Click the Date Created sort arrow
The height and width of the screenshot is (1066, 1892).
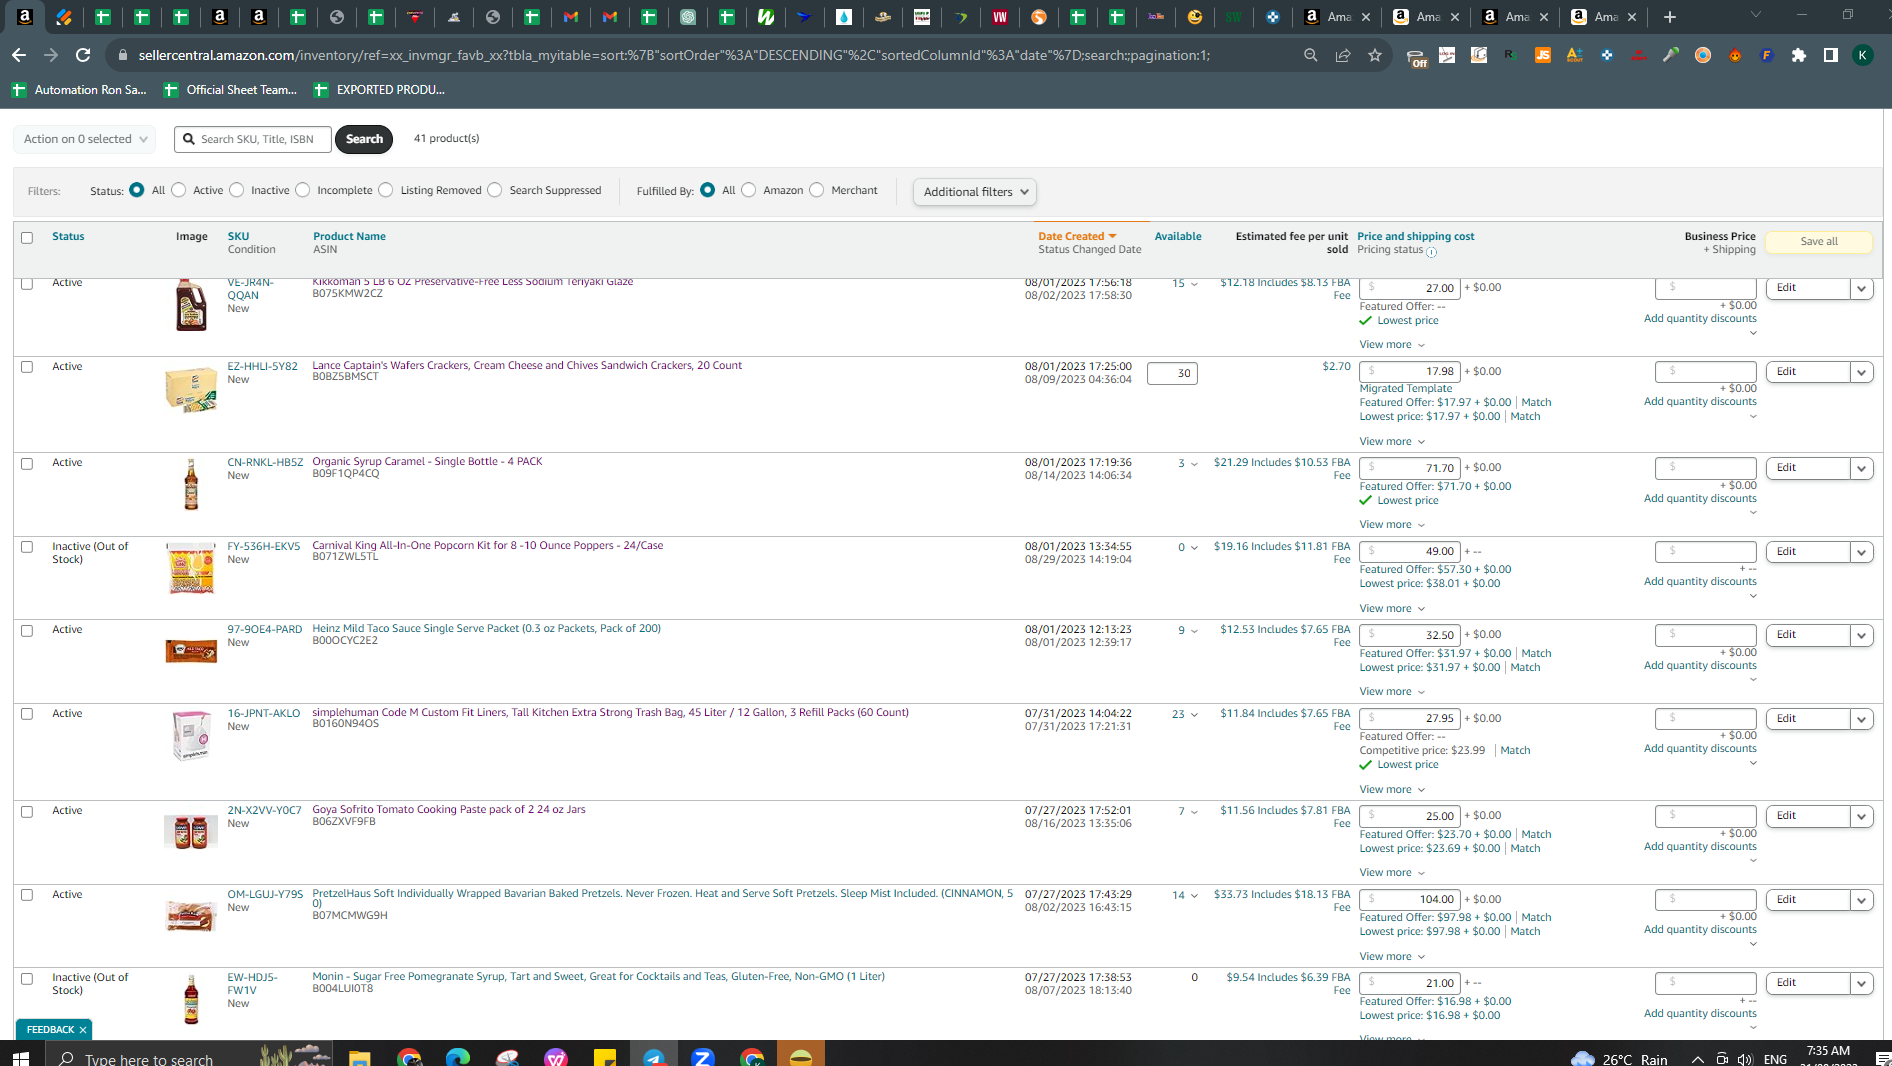tap(1112, 236)
